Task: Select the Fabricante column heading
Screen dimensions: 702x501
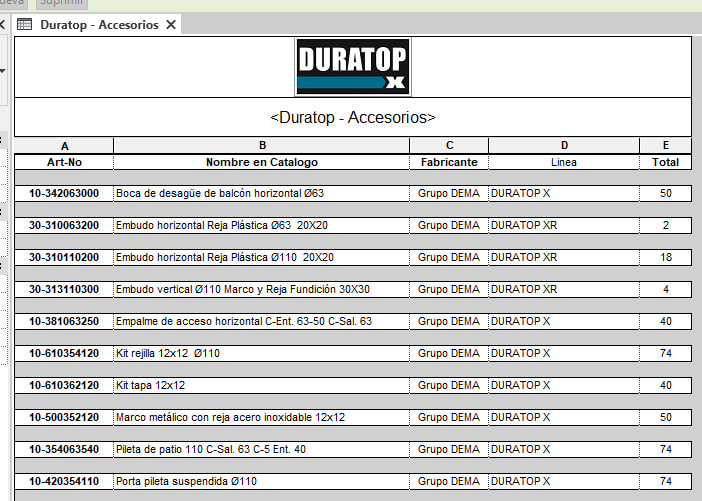Action: (449, 162)
